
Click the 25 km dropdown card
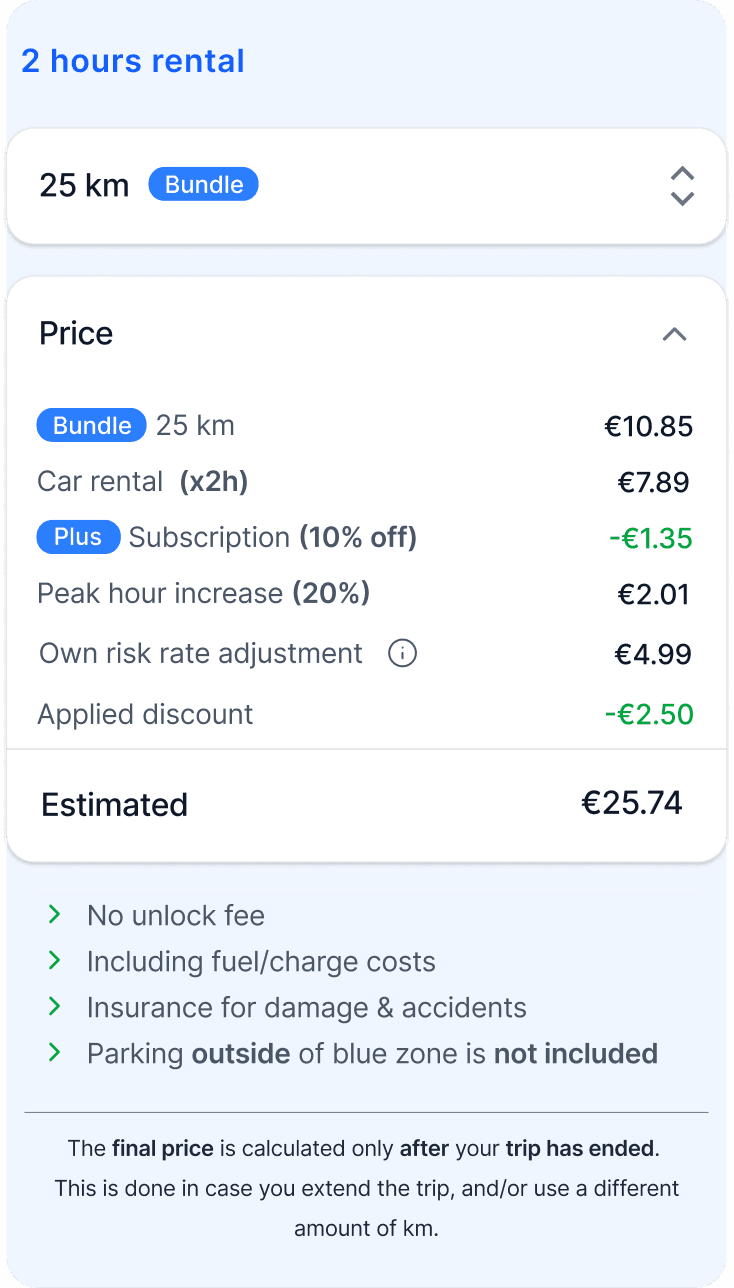[x=366, y=186]
